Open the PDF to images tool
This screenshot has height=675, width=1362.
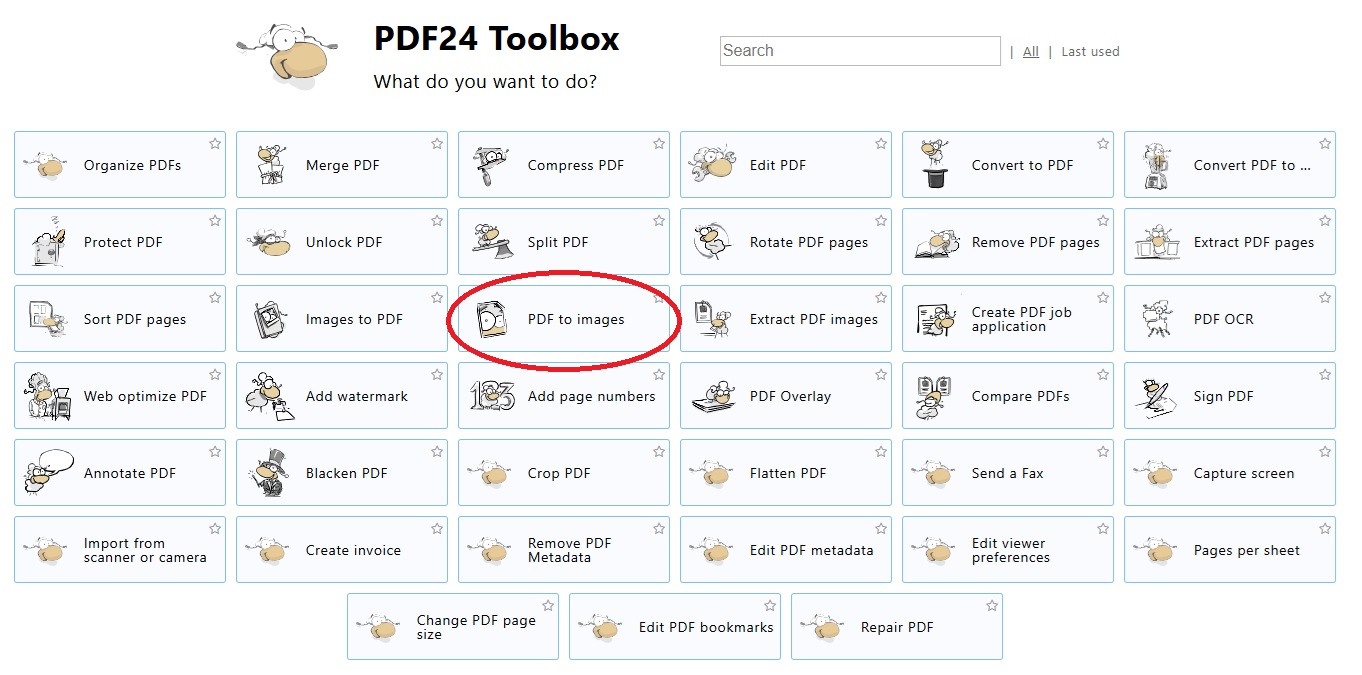[x=575, y=320]
